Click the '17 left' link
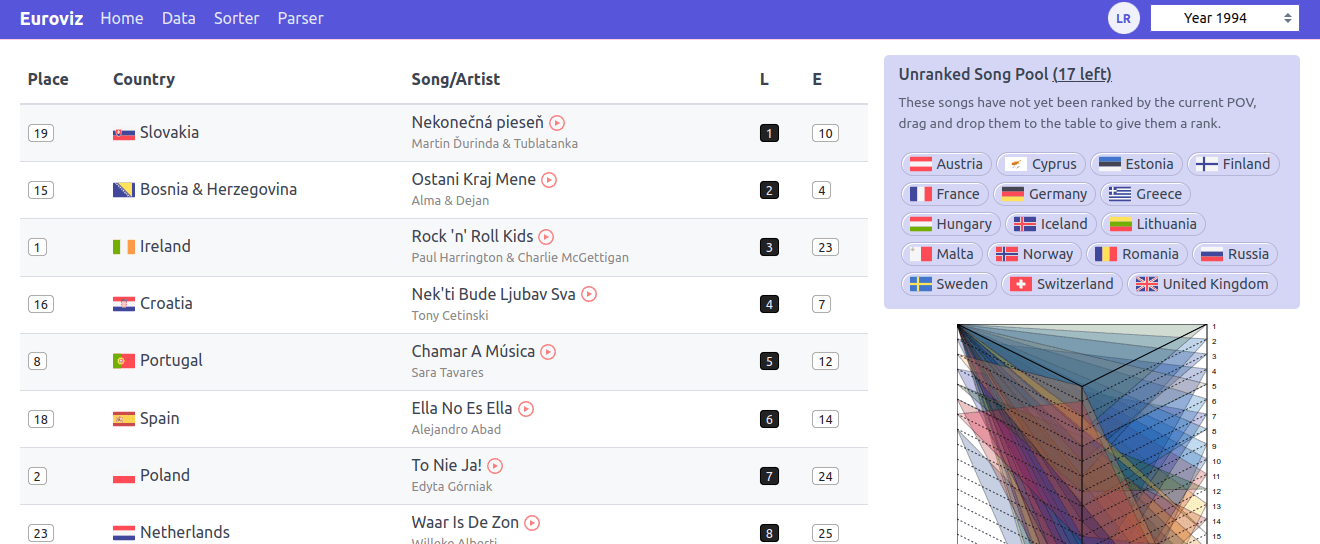Image resolution: width=1320 pixels, height=544 pixels. coord(1082,74)
